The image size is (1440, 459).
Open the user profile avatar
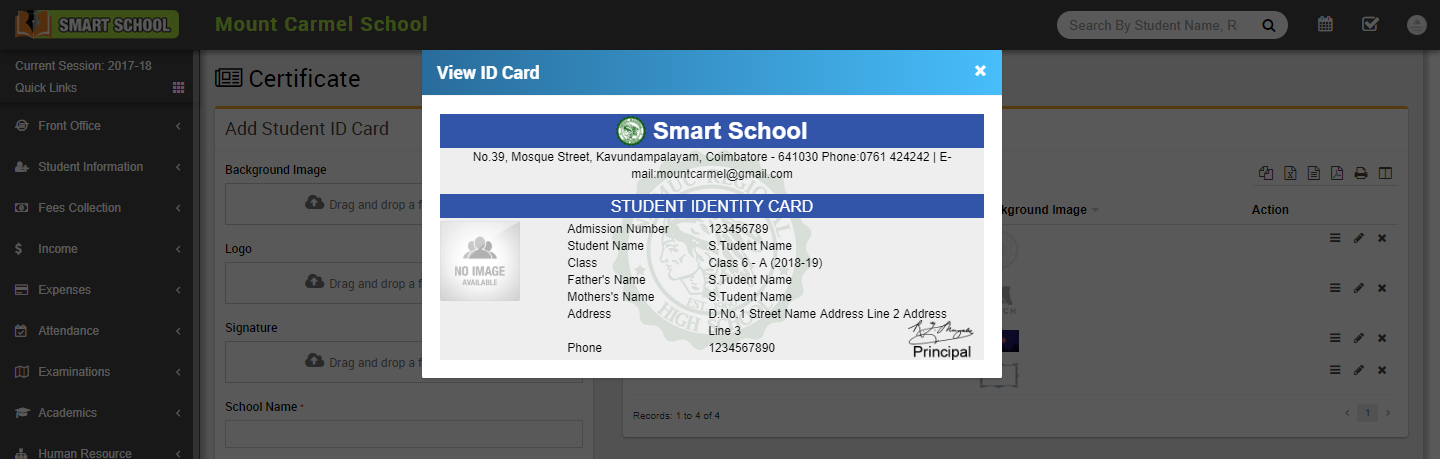click(x=1416, y=25)
